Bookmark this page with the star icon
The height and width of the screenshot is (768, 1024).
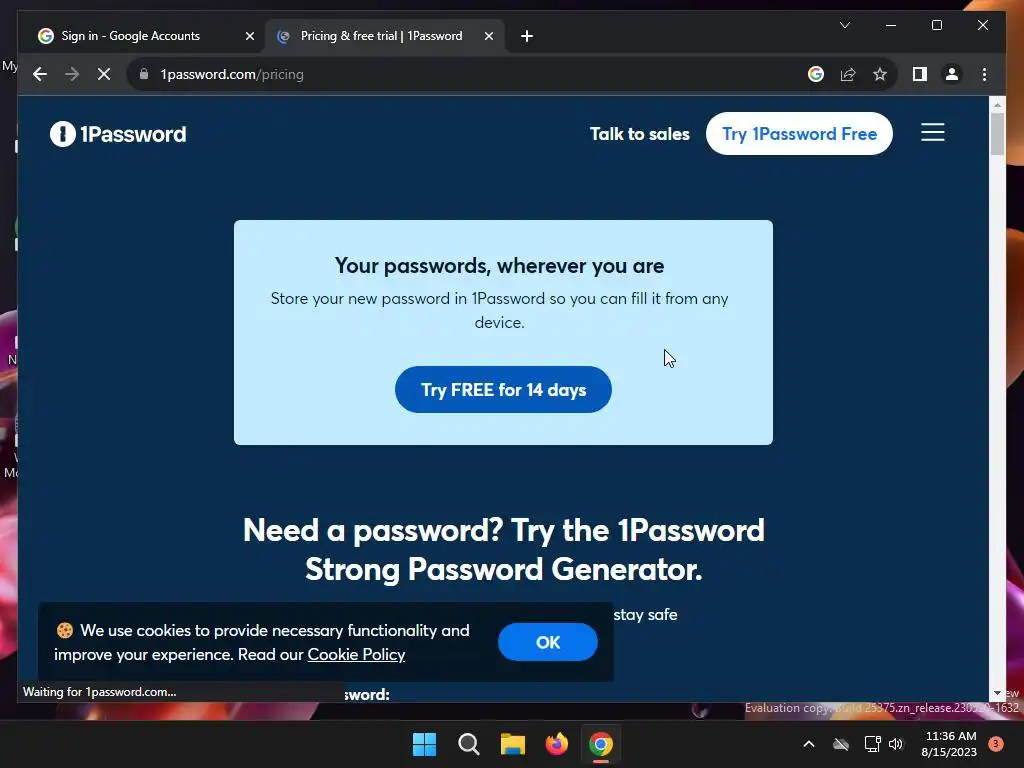coord(880,74)
